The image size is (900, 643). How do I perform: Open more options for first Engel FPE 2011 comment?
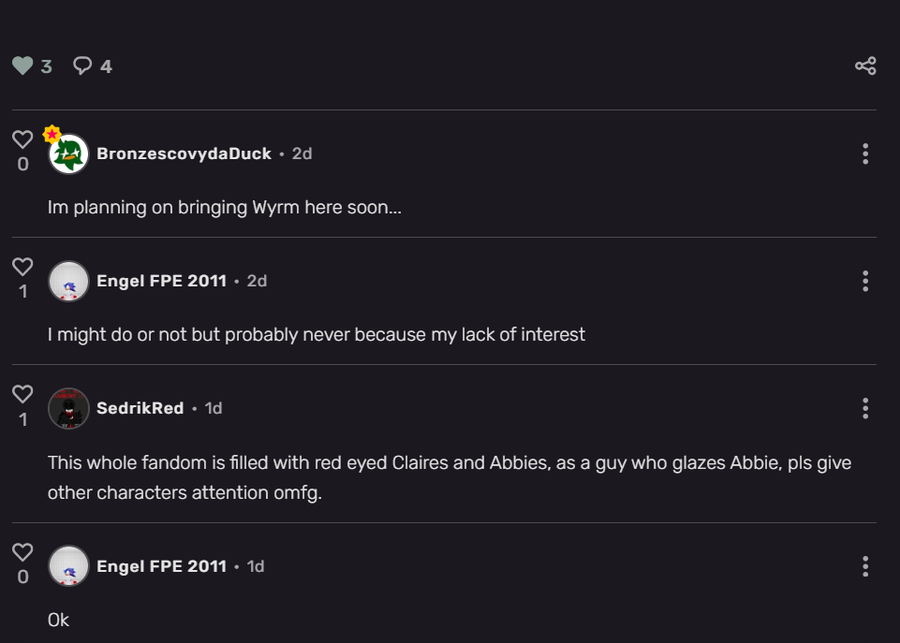click(865, 281)
